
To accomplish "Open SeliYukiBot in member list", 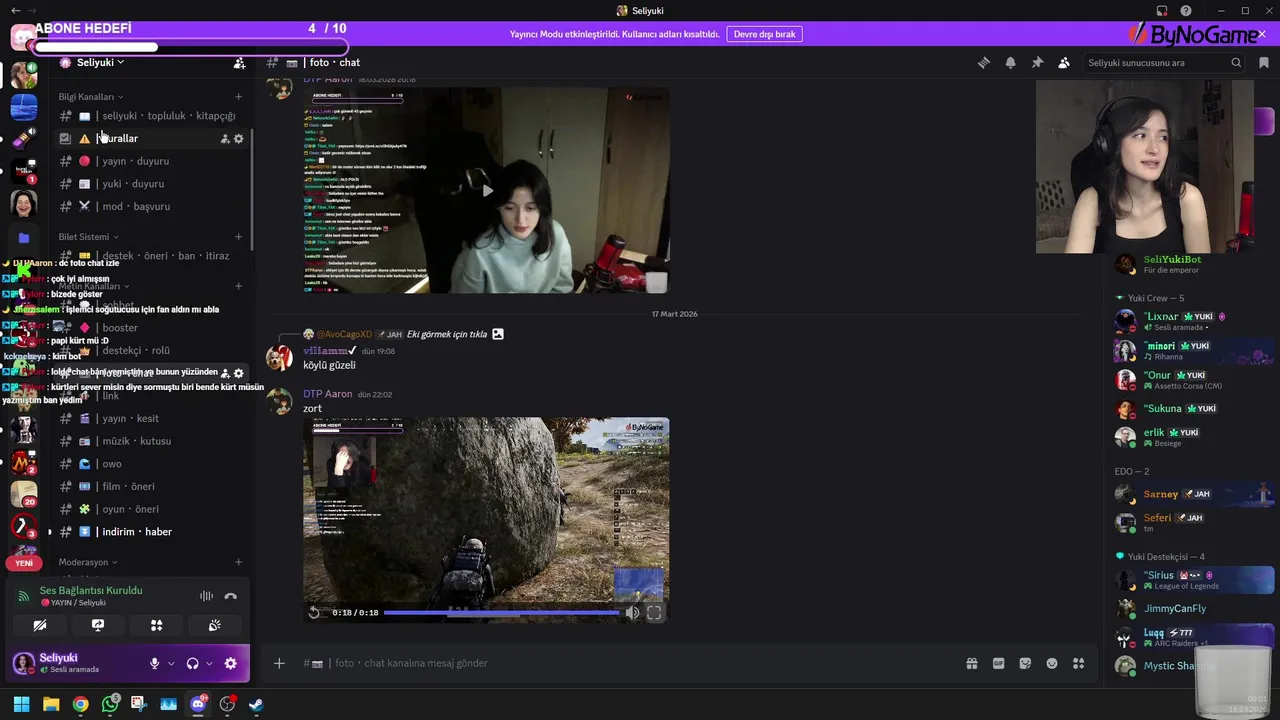I will (x=1194, y=264).
